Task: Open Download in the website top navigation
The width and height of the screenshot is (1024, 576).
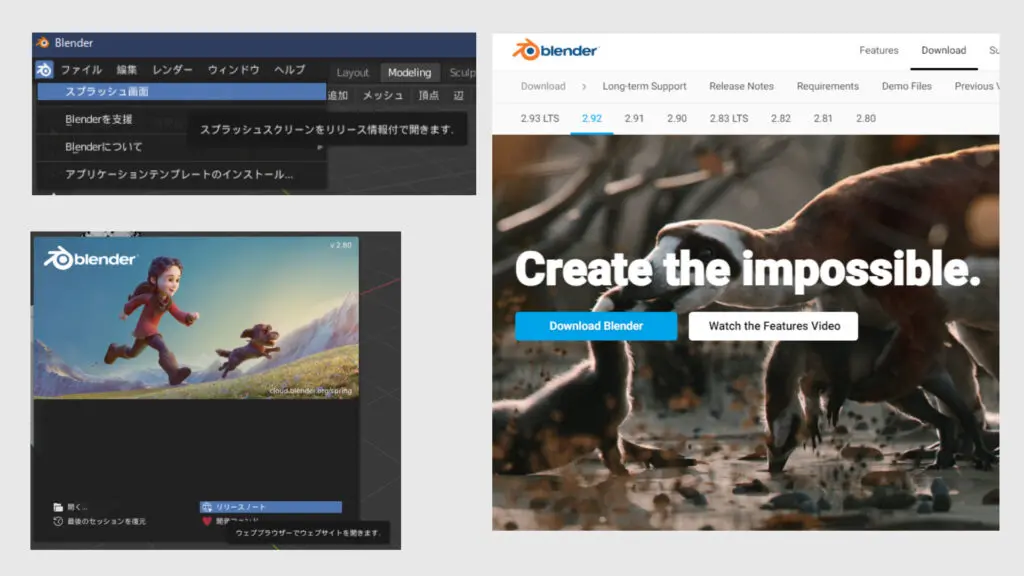Action: click(944, 50)
